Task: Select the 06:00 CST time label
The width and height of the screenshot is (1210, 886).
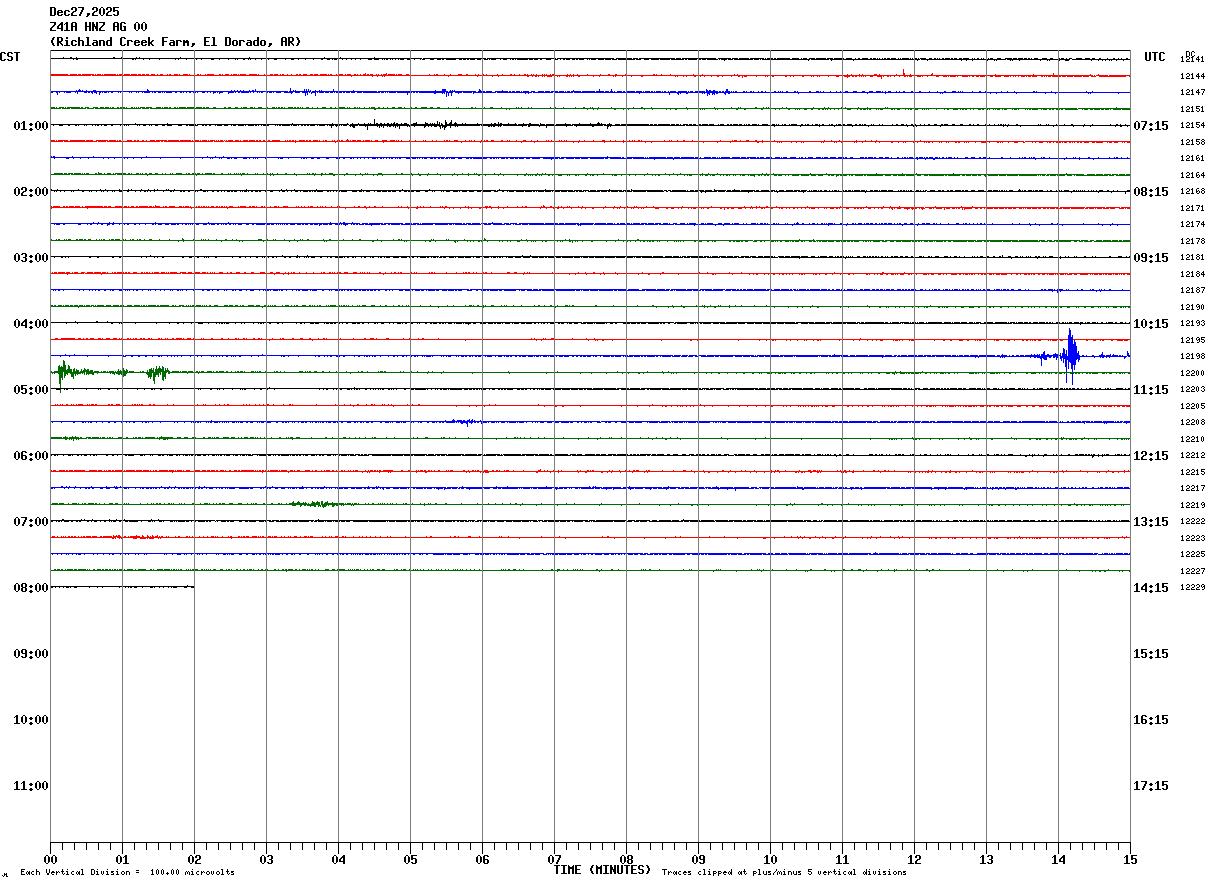Action: (31, 456)
